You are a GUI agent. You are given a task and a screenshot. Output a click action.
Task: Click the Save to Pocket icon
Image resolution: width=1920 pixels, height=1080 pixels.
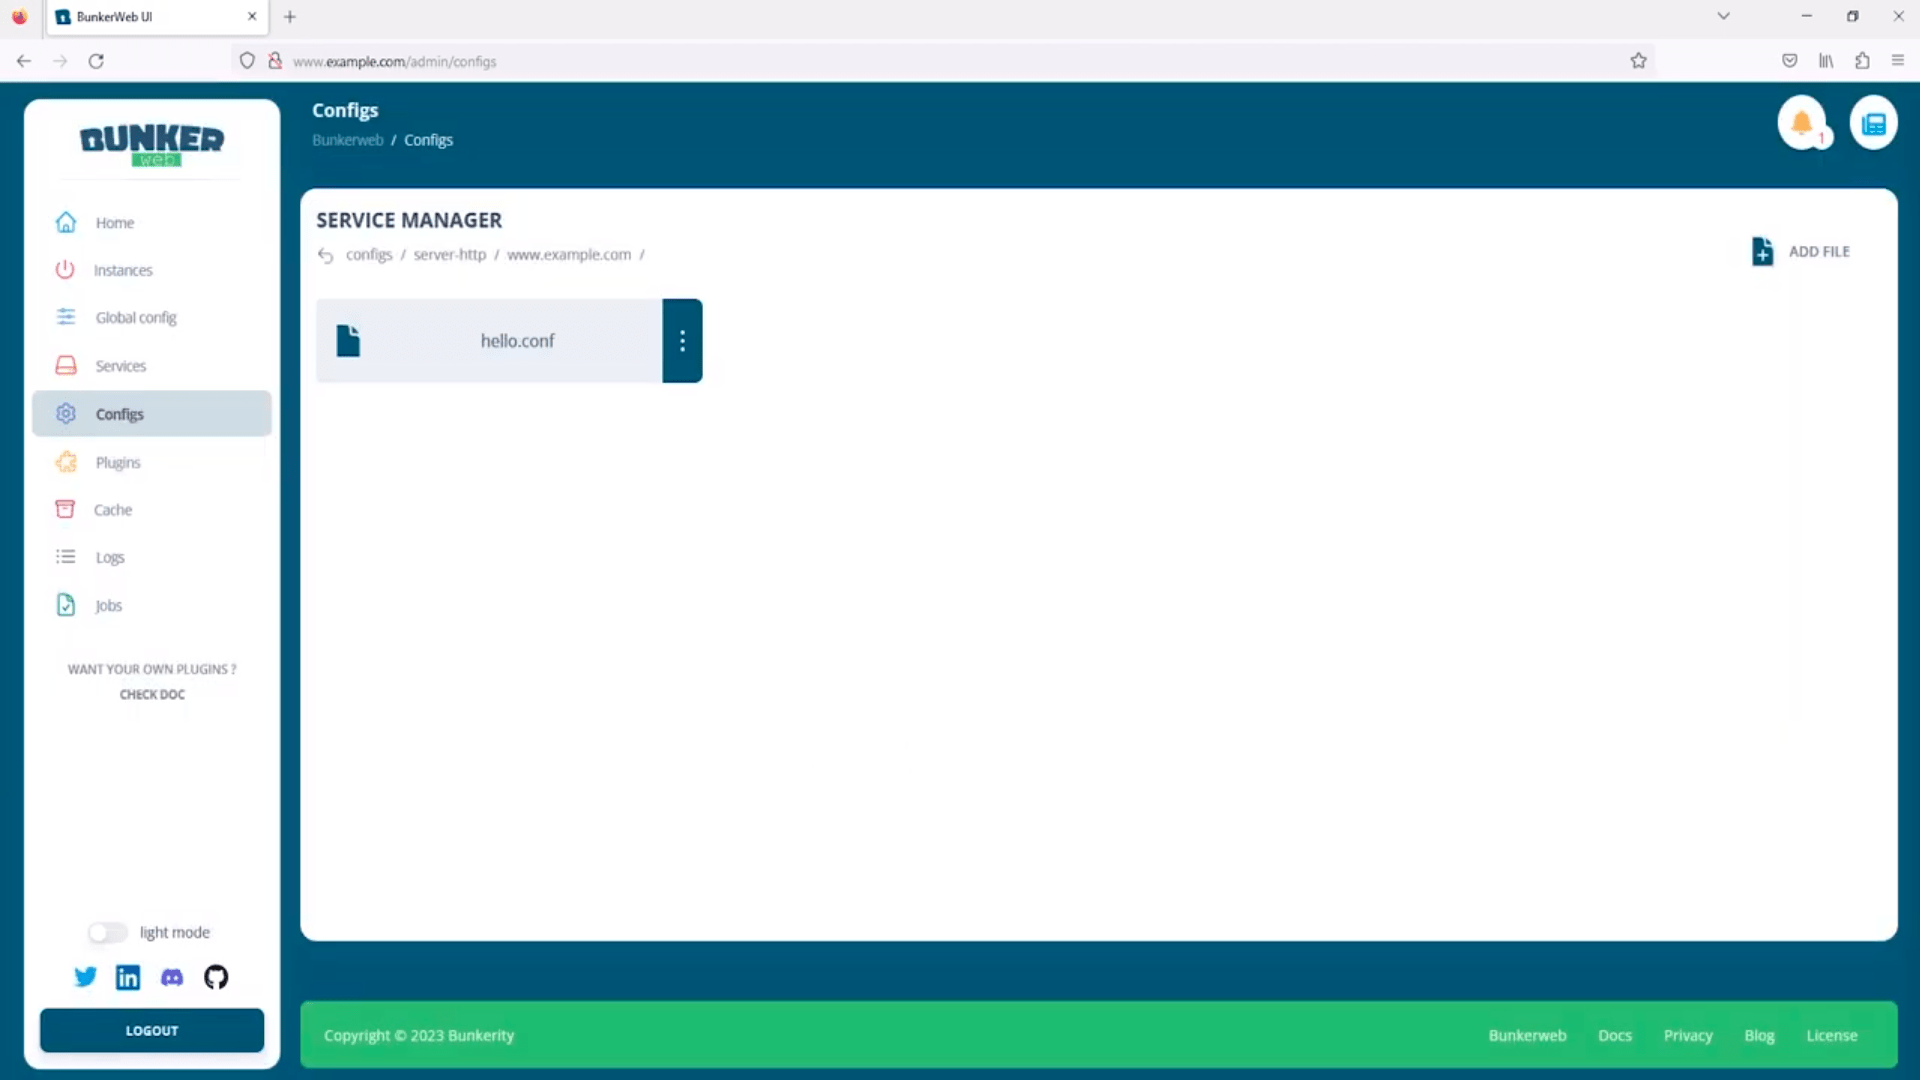coord(1789,61)
